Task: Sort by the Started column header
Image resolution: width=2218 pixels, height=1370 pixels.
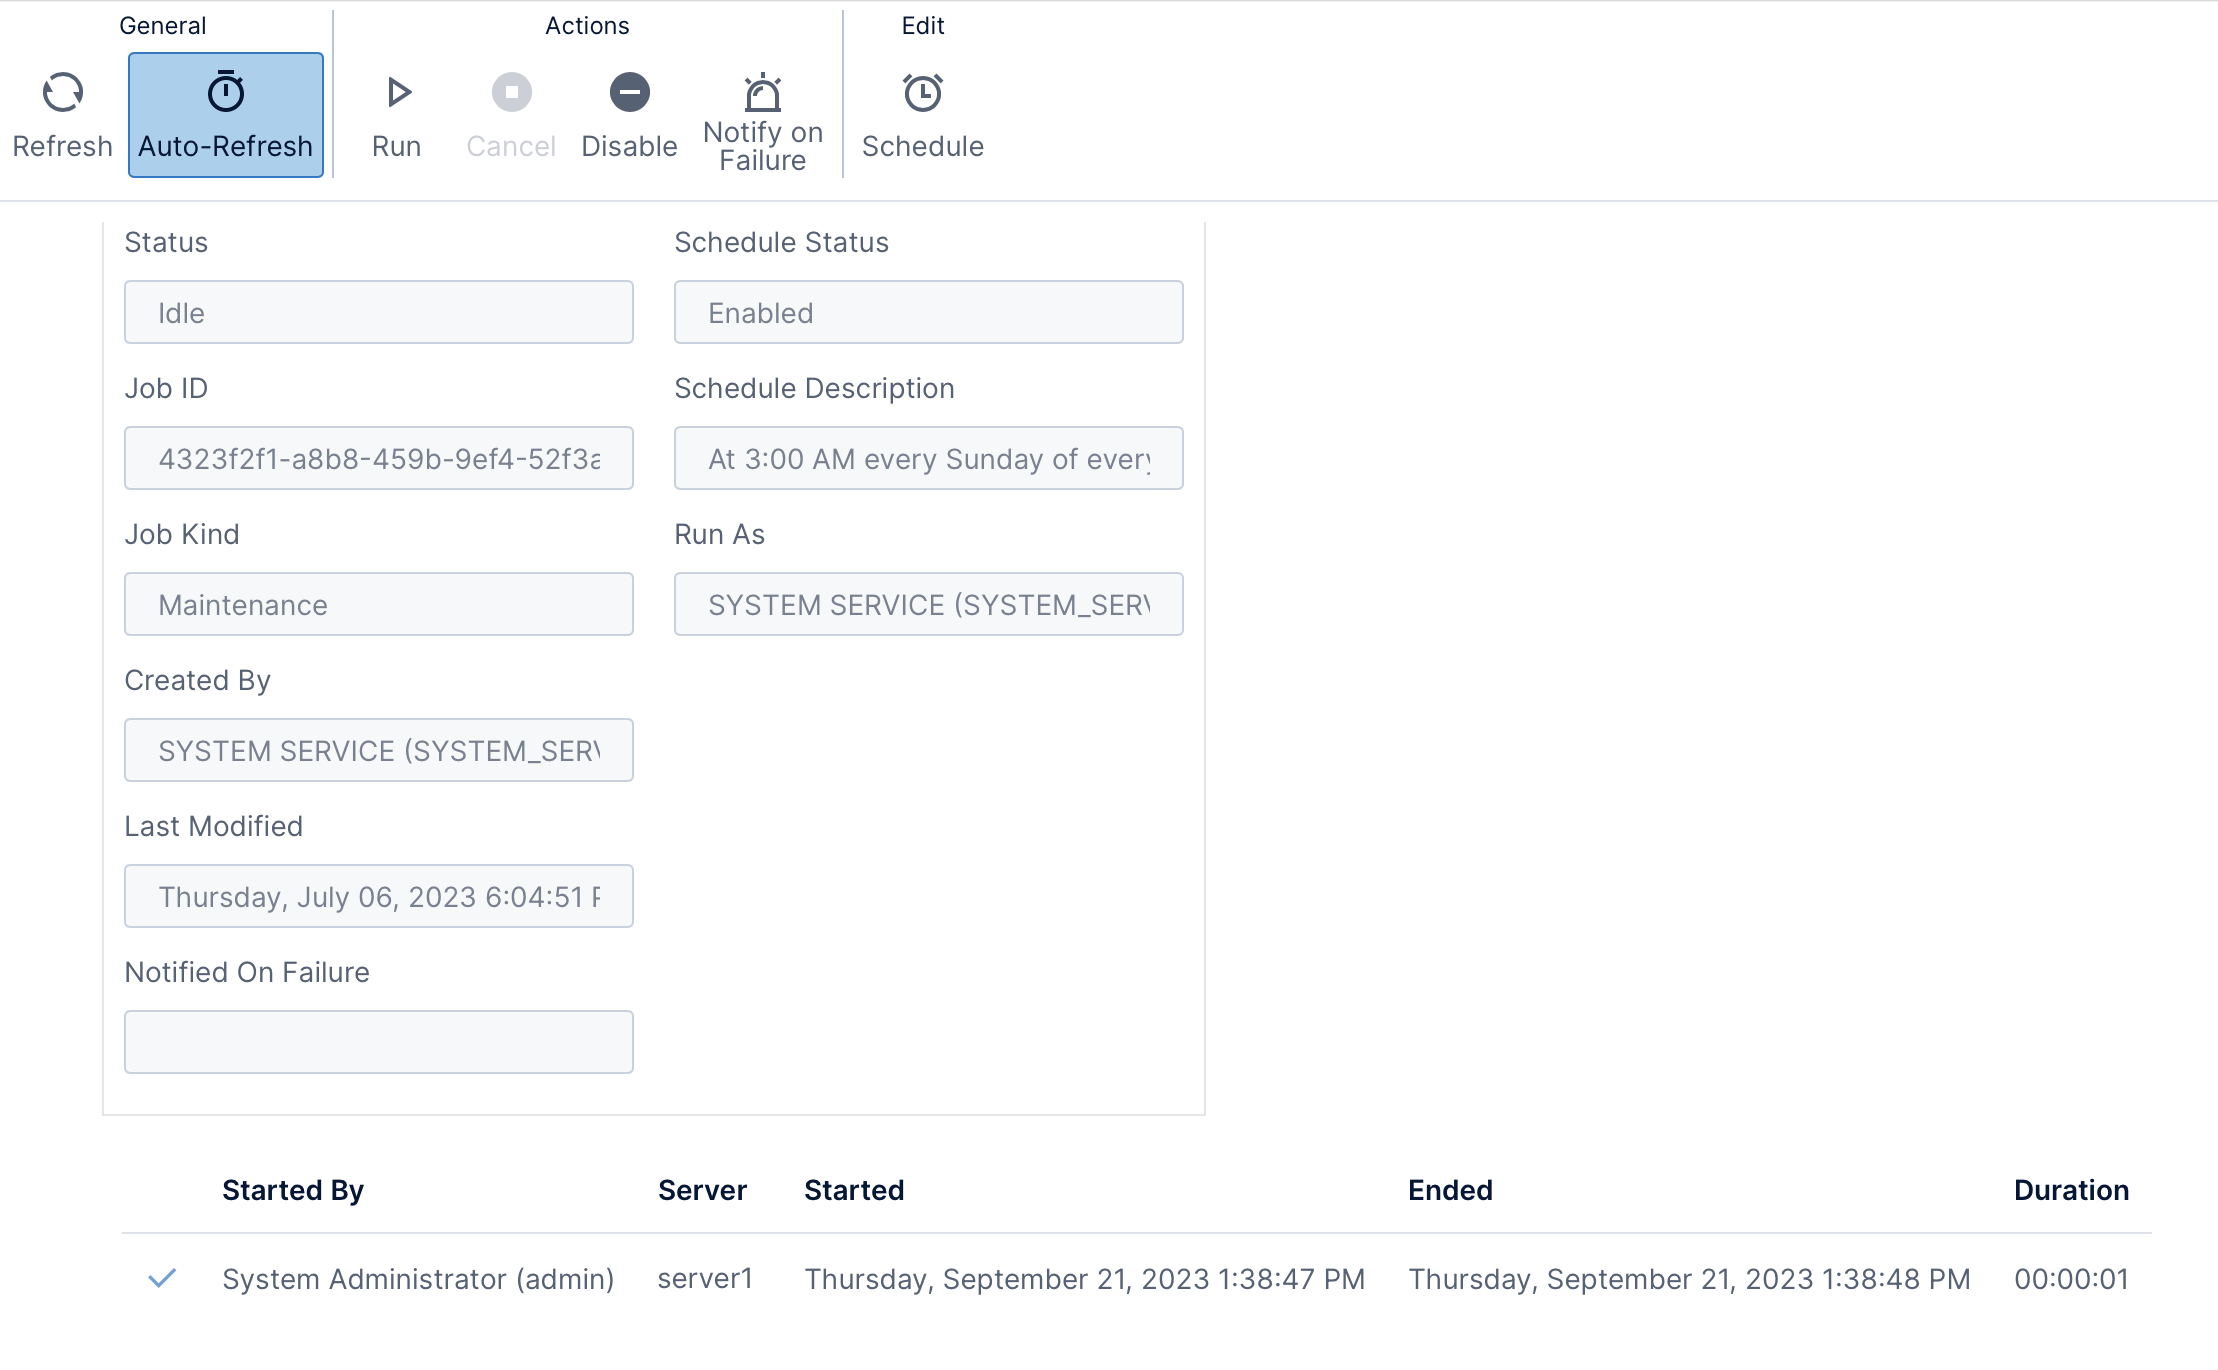Action: (x=854, y=1190)
